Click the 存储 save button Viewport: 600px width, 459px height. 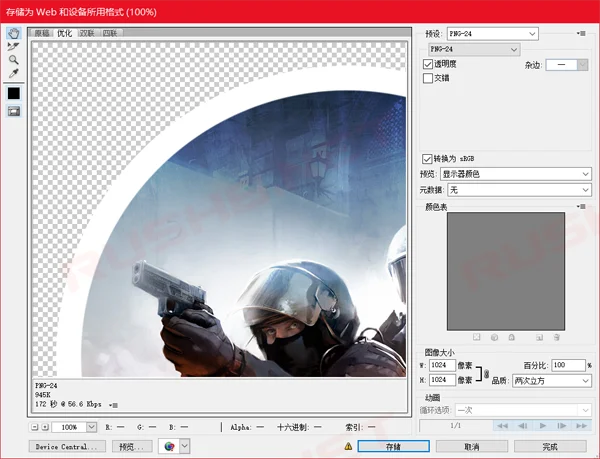[x=393, y=446]
